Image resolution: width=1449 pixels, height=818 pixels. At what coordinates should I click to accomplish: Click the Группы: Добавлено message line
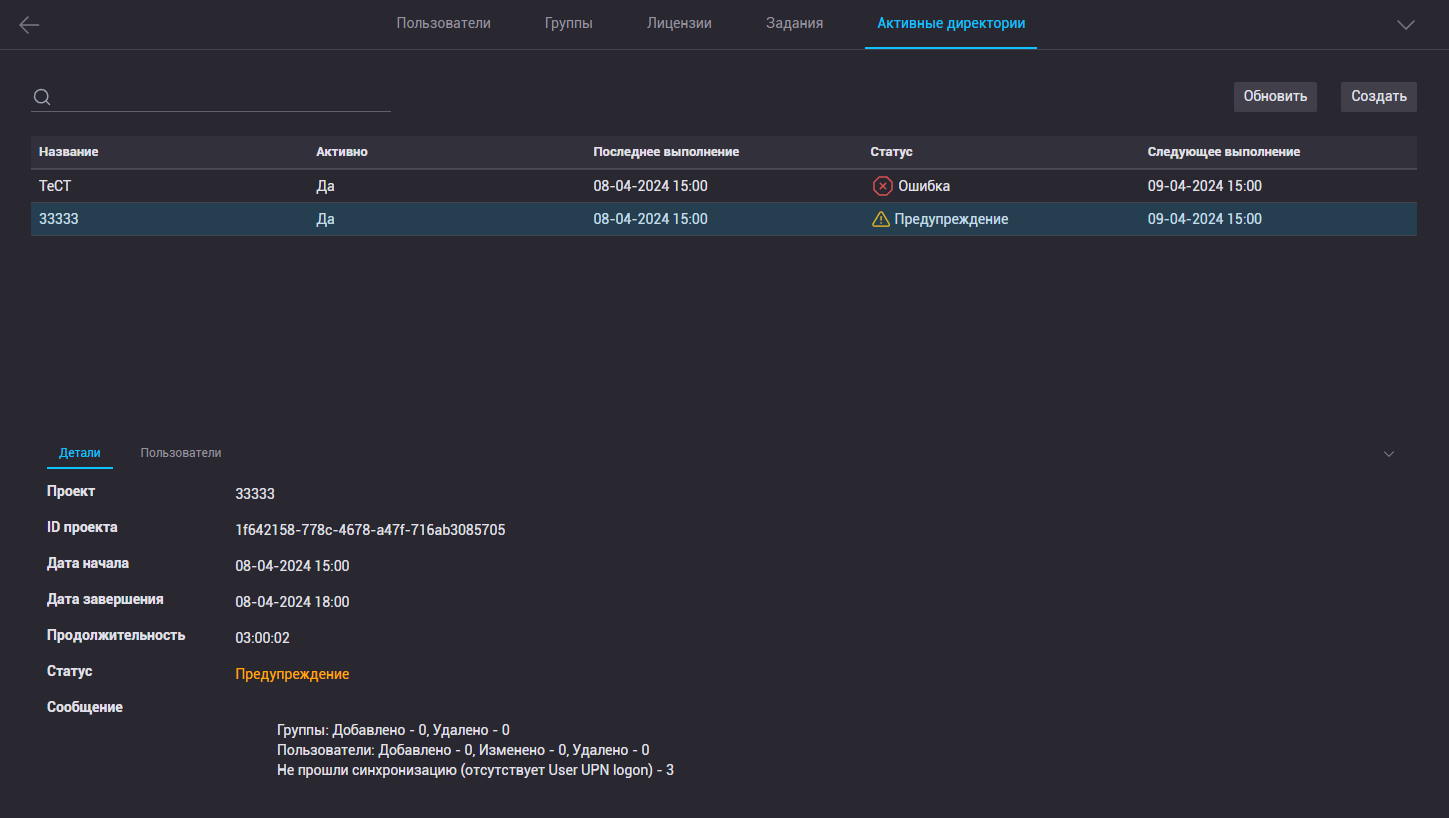pos(393,730)
